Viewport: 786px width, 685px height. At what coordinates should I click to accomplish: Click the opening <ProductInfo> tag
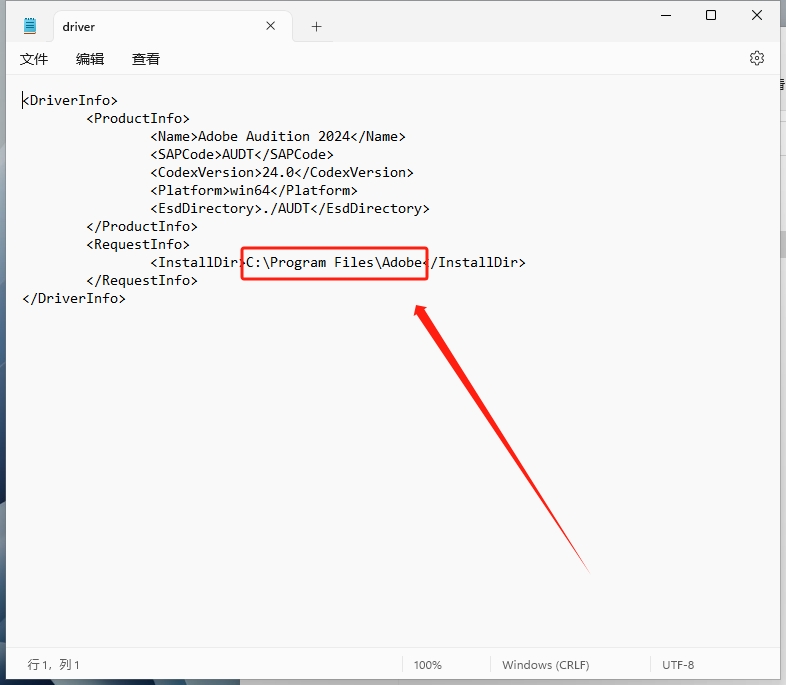coord(138,118)
